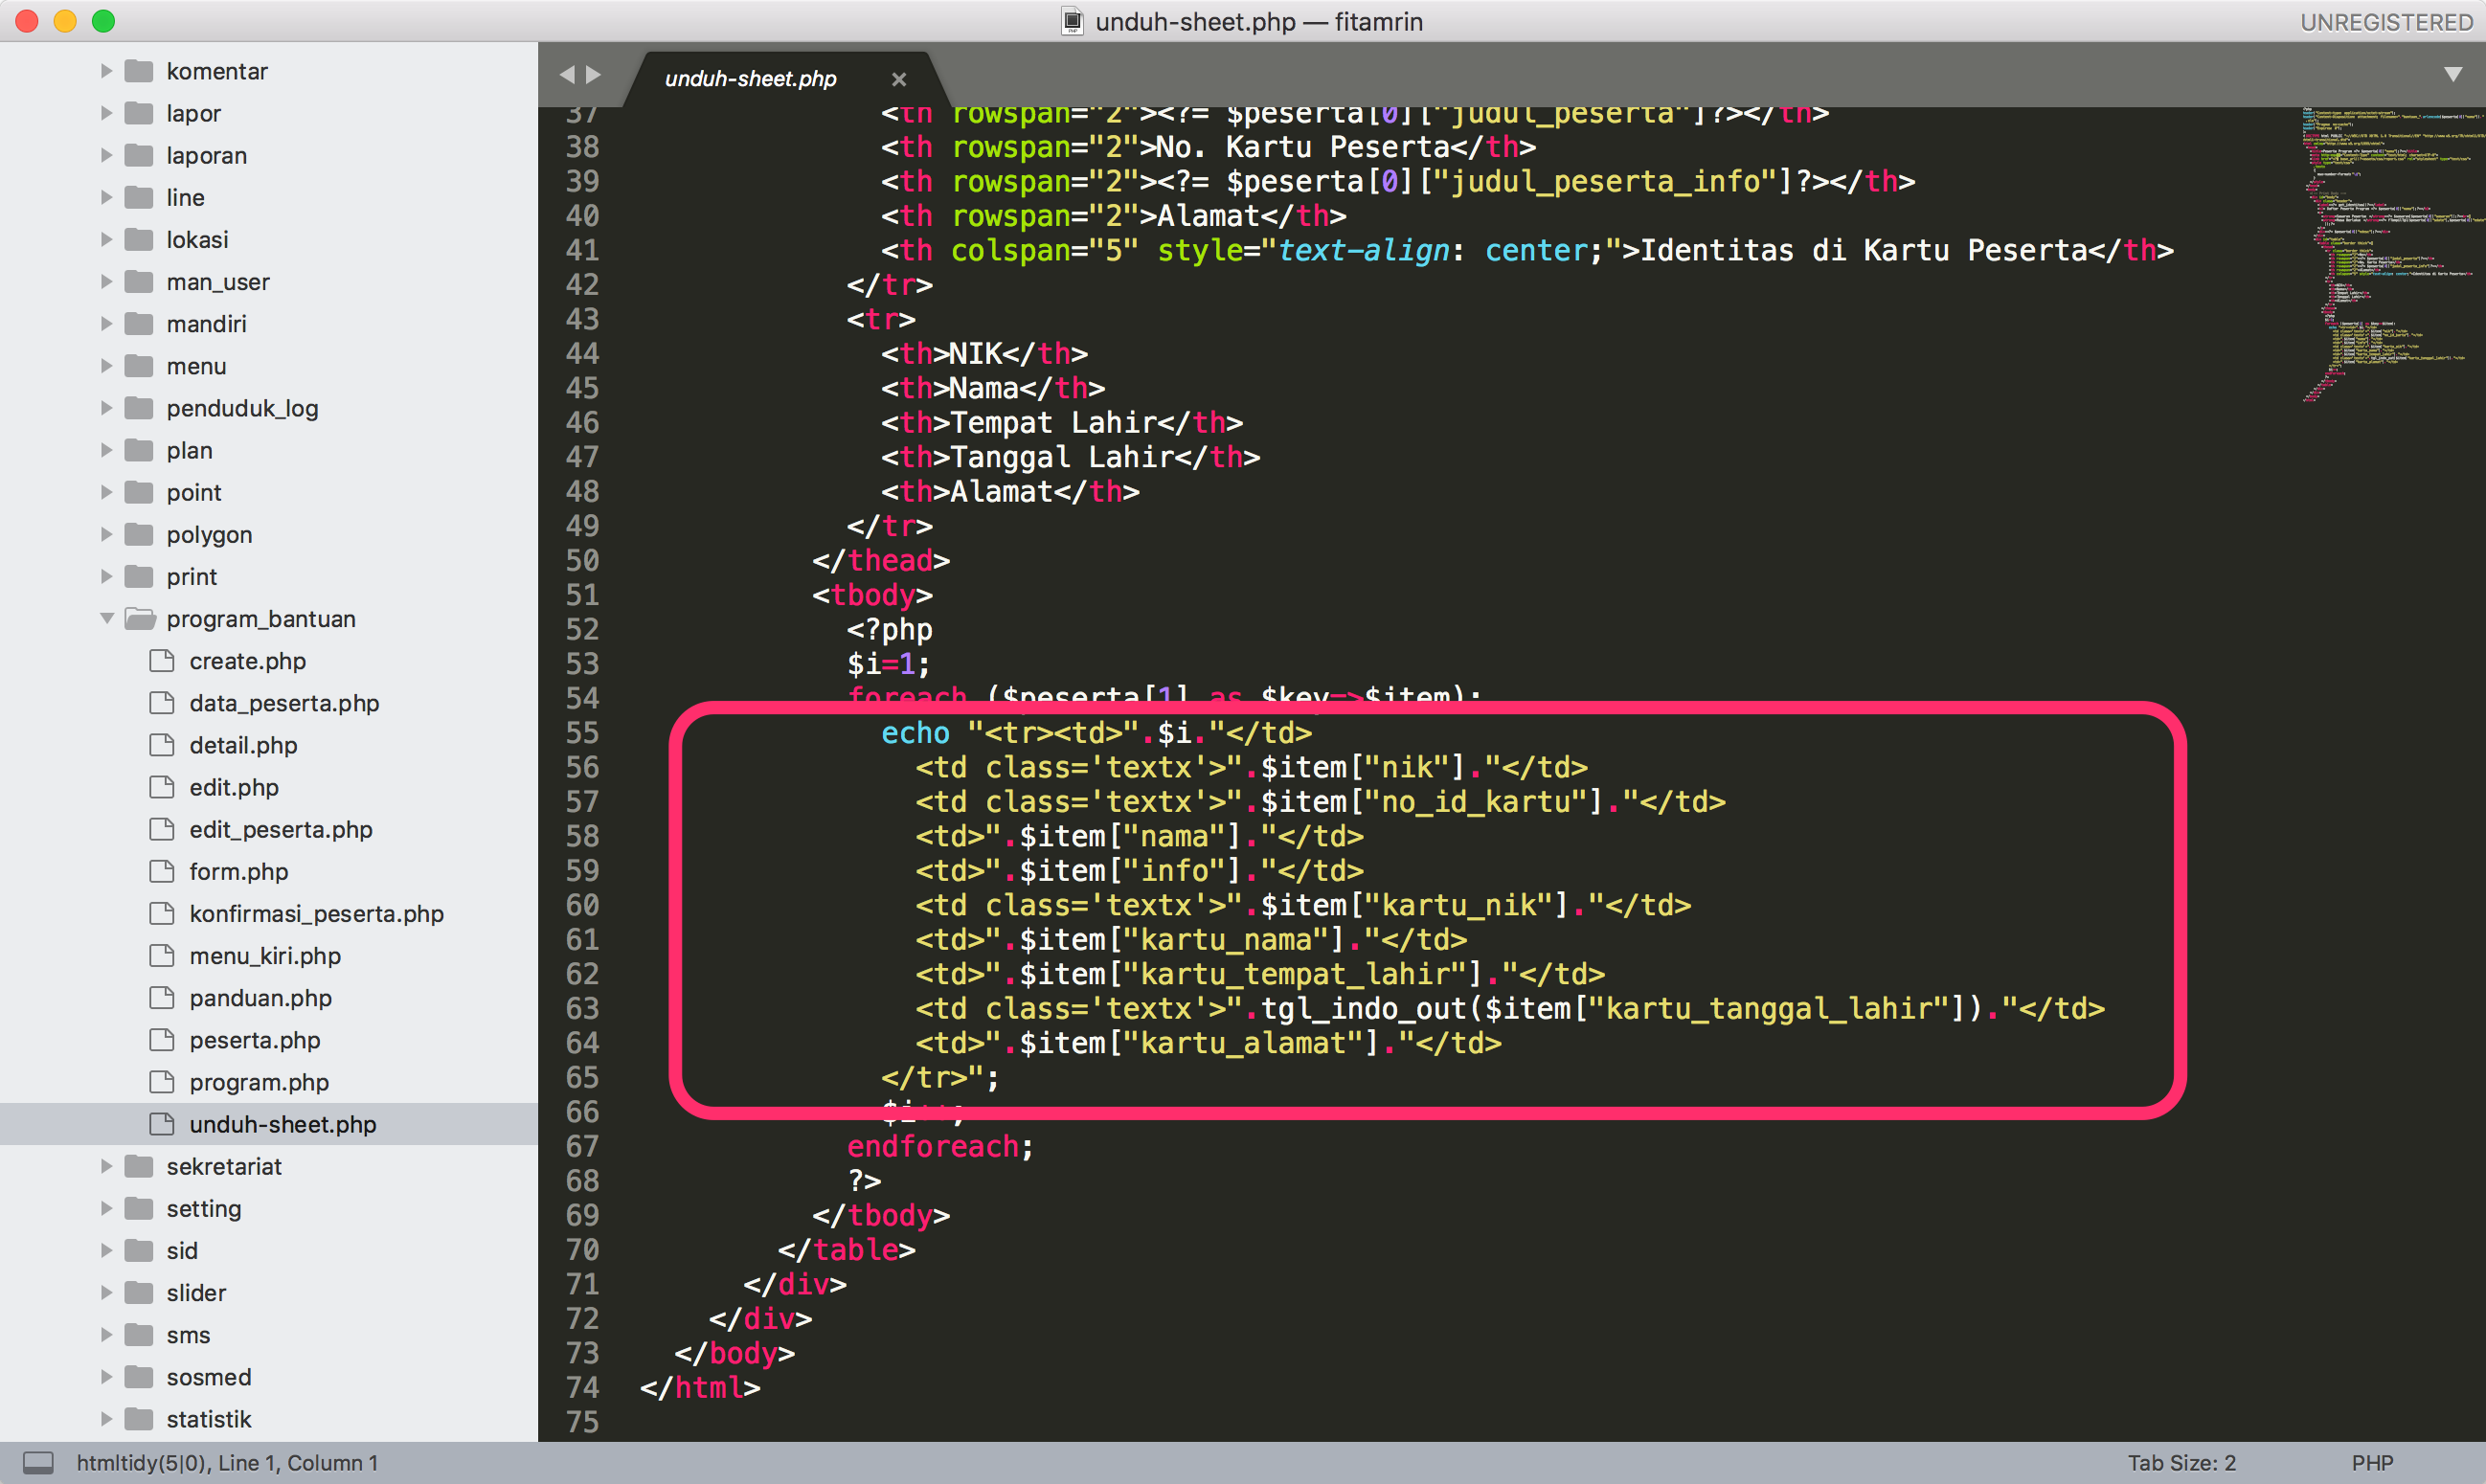Click the back navigation arrow icon

tap(570, 74)
